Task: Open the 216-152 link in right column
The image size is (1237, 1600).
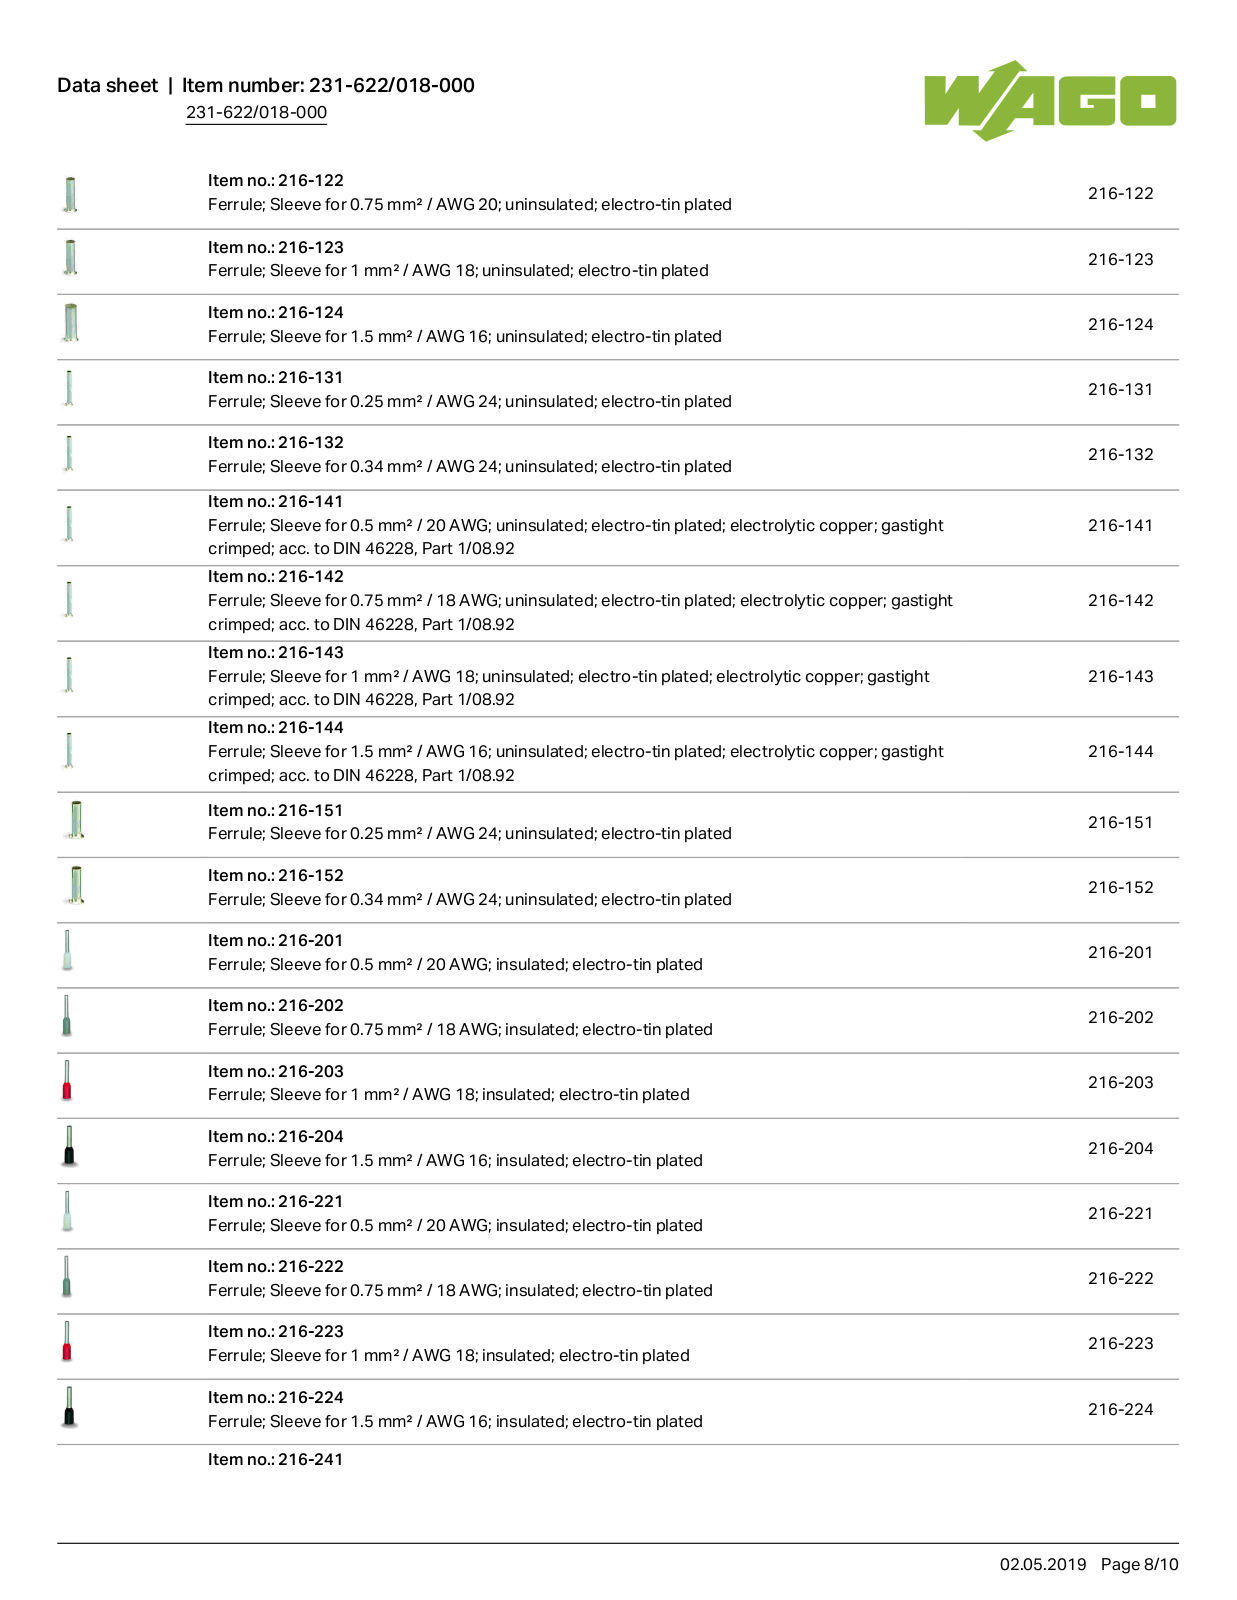Action: (x=1120, y=887)
